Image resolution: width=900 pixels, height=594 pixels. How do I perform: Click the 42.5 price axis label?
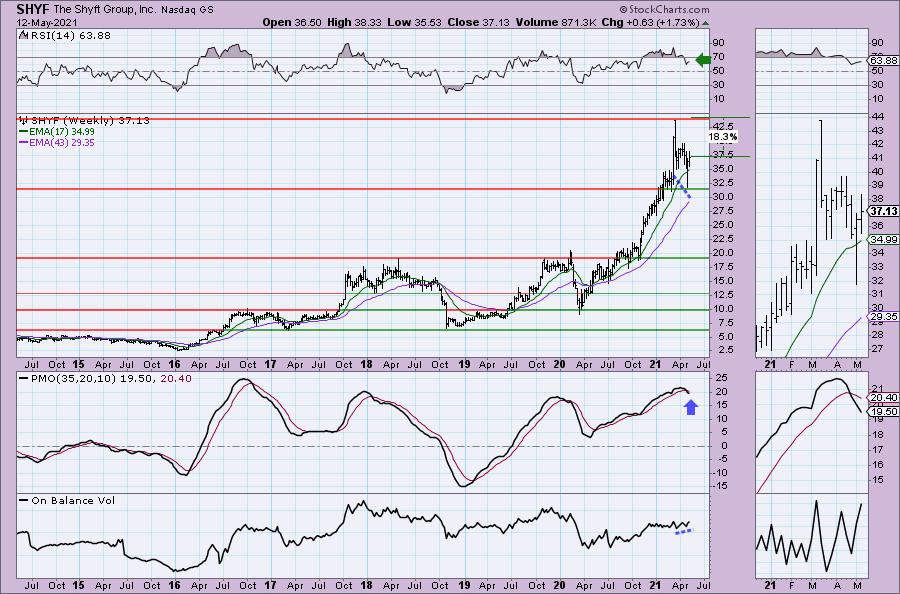click(x=722, y=126)
